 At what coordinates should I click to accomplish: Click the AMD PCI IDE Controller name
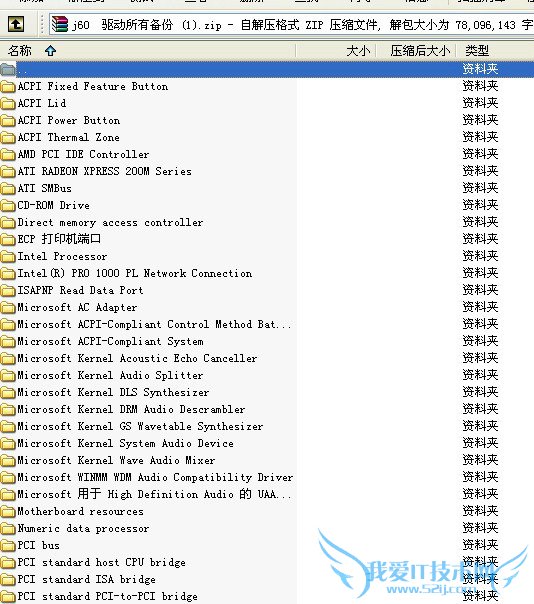83,154
